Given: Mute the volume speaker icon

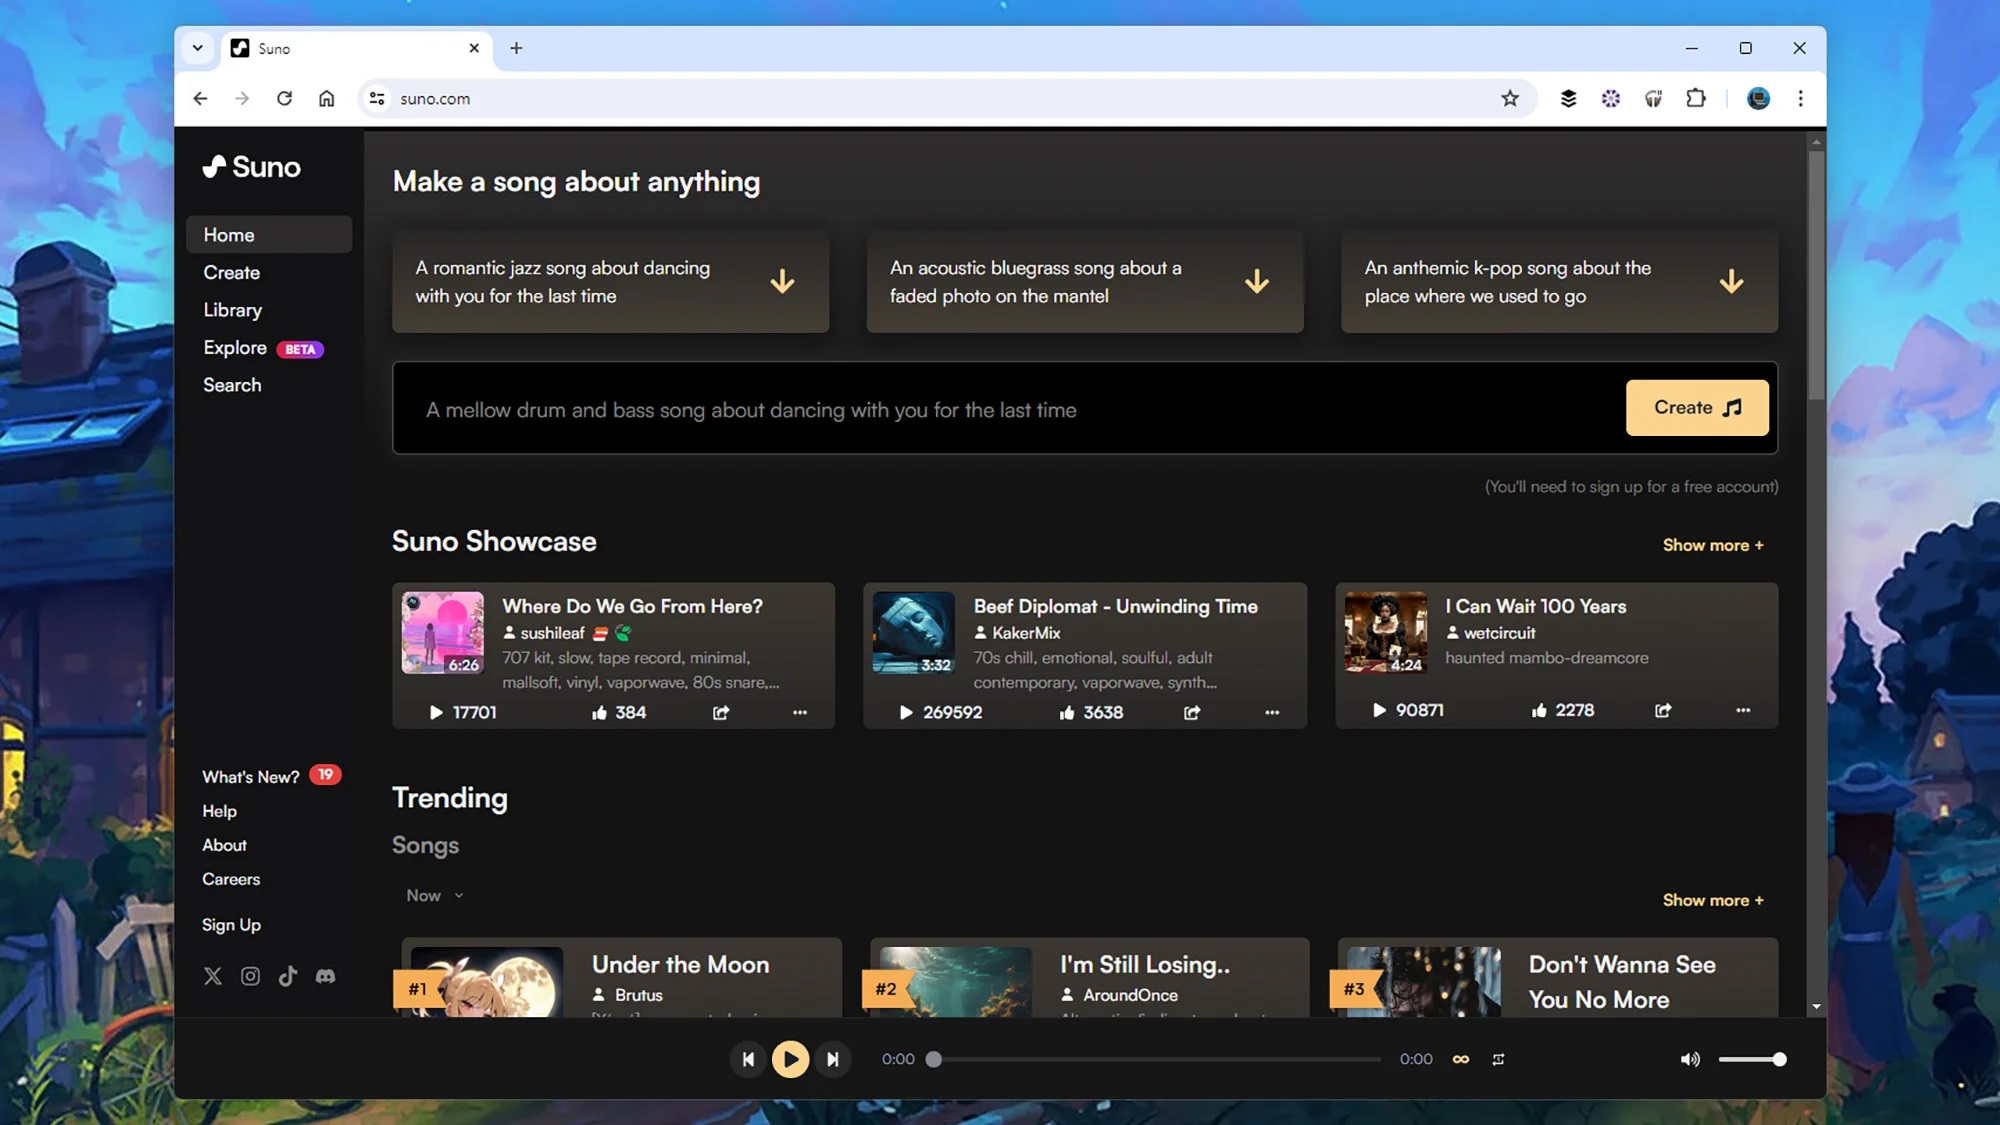Looking at the screenshot, I should click(x=1689, y=1059).
